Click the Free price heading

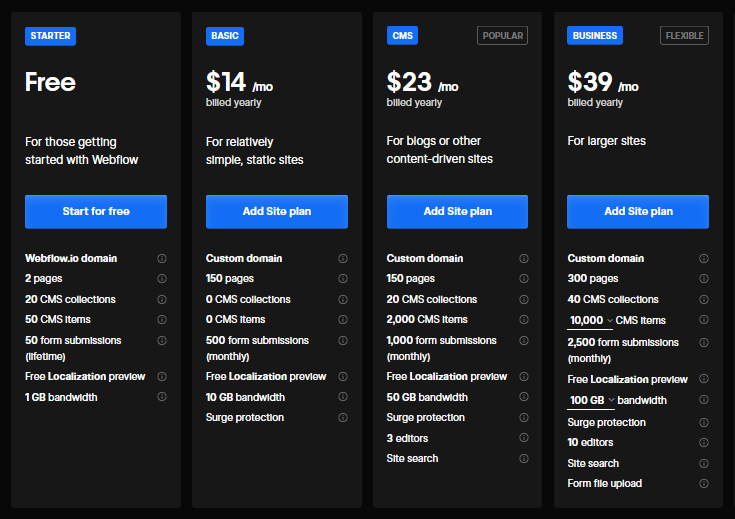pos(50,82)
